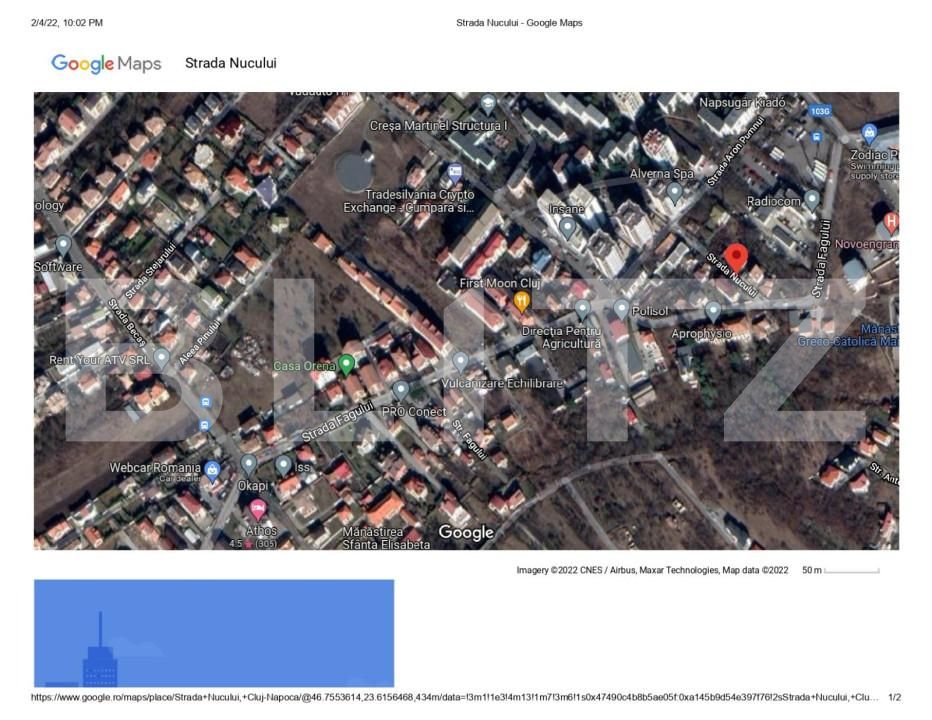This screenshot has height=720, width=932.
Task: Click the Zodiac pool supply store pin
Action: 869,134
